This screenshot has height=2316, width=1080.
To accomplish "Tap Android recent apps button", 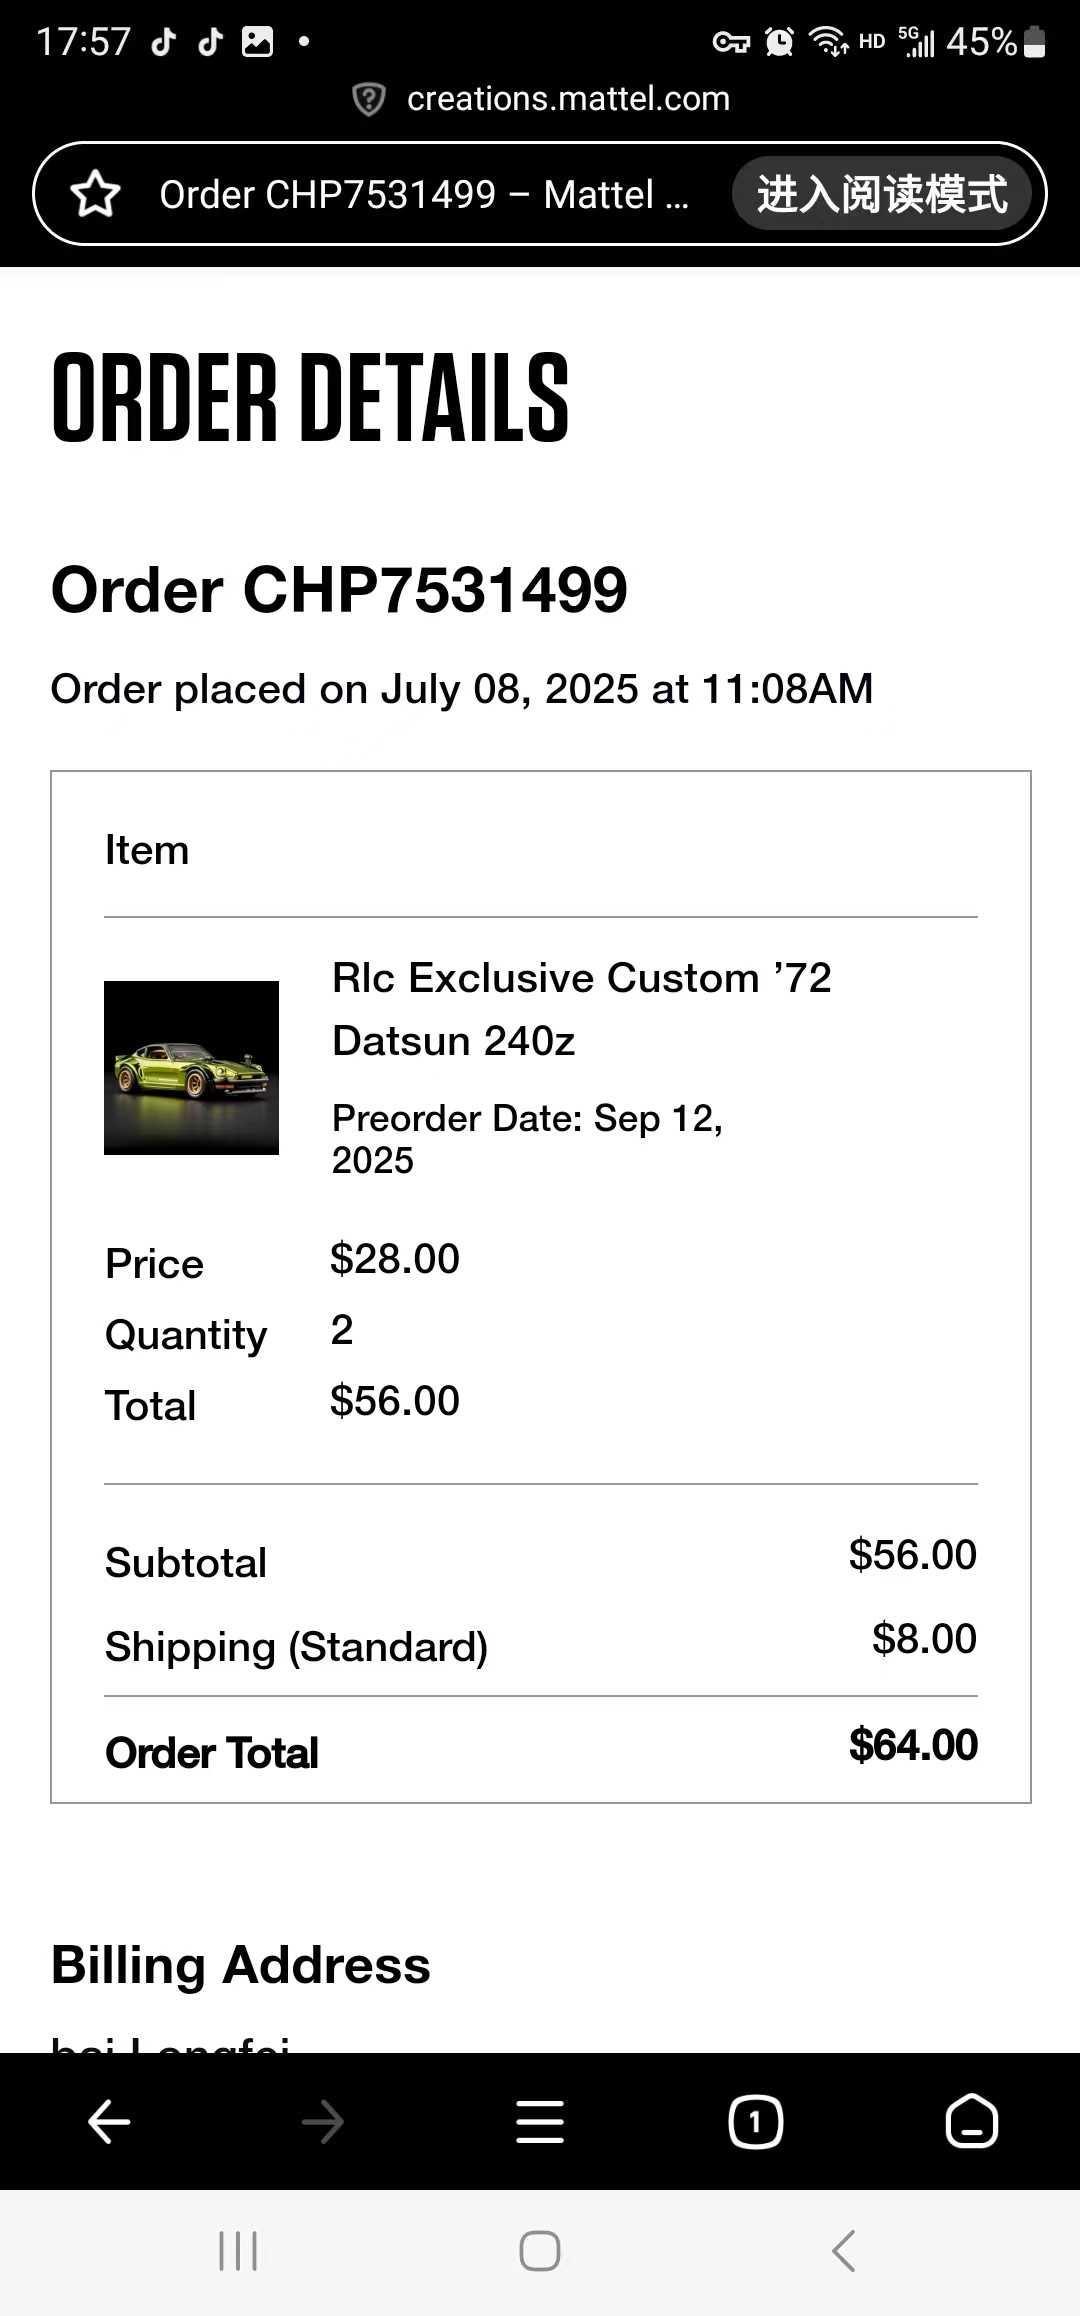I will point(238,2251).
